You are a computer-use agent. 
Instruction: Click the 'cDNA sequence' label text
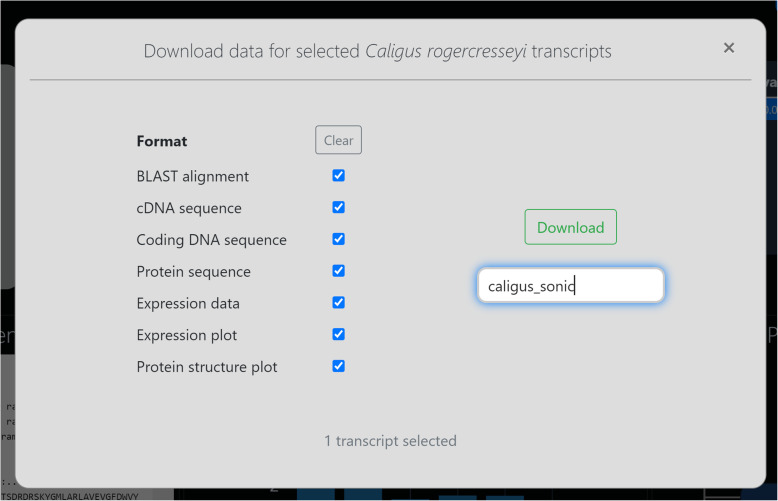pyautogui.click(x=189, y=208)
